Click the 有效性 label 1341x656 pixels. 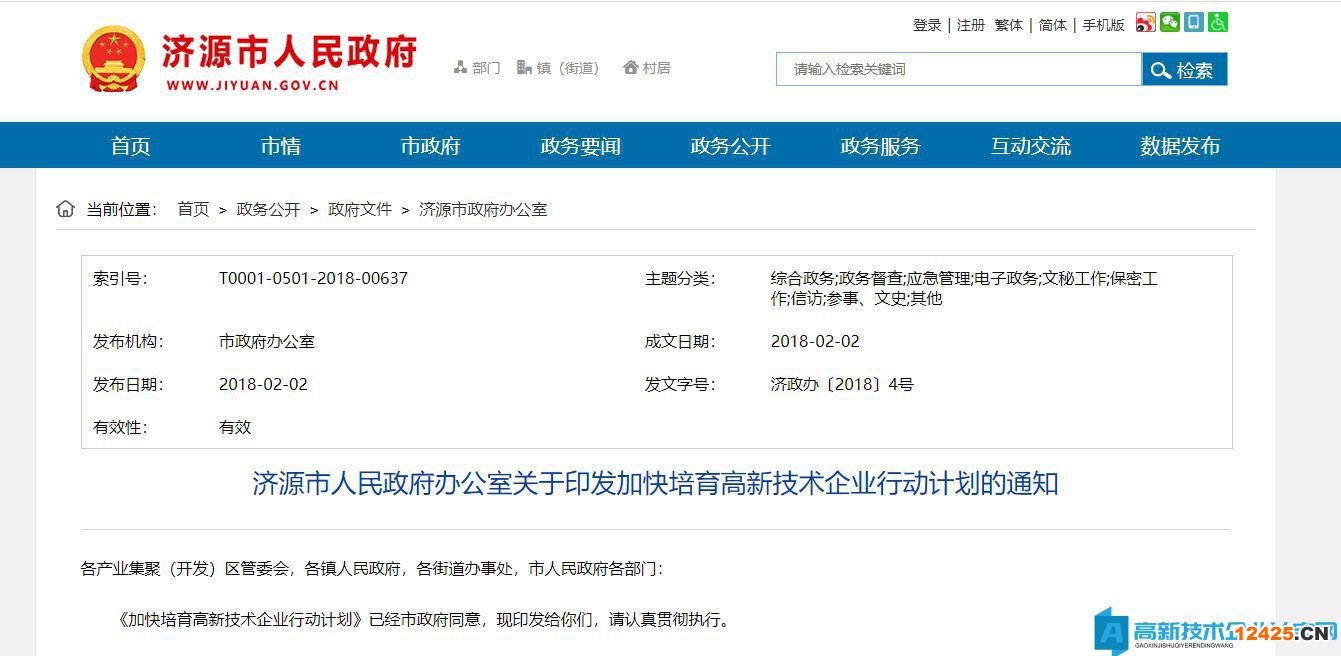point(120,427)
